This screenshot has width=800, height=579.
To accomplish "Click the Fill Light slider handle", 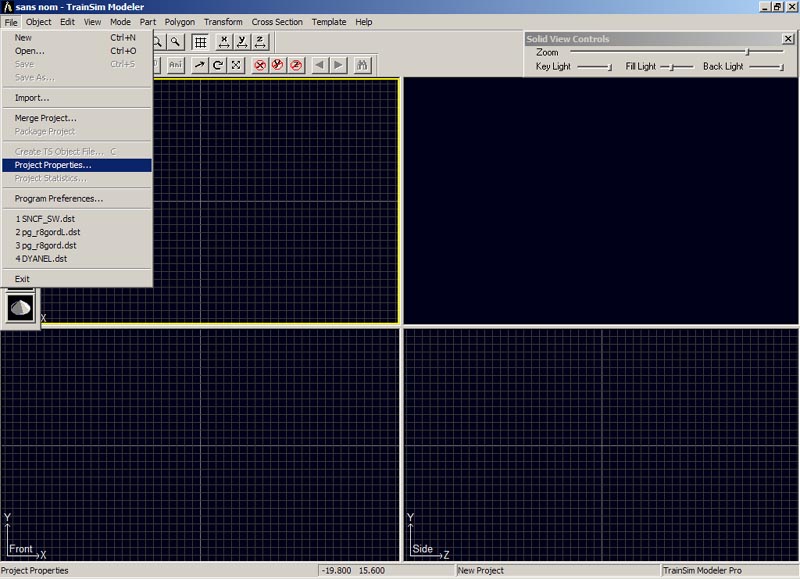I will 673,67.
